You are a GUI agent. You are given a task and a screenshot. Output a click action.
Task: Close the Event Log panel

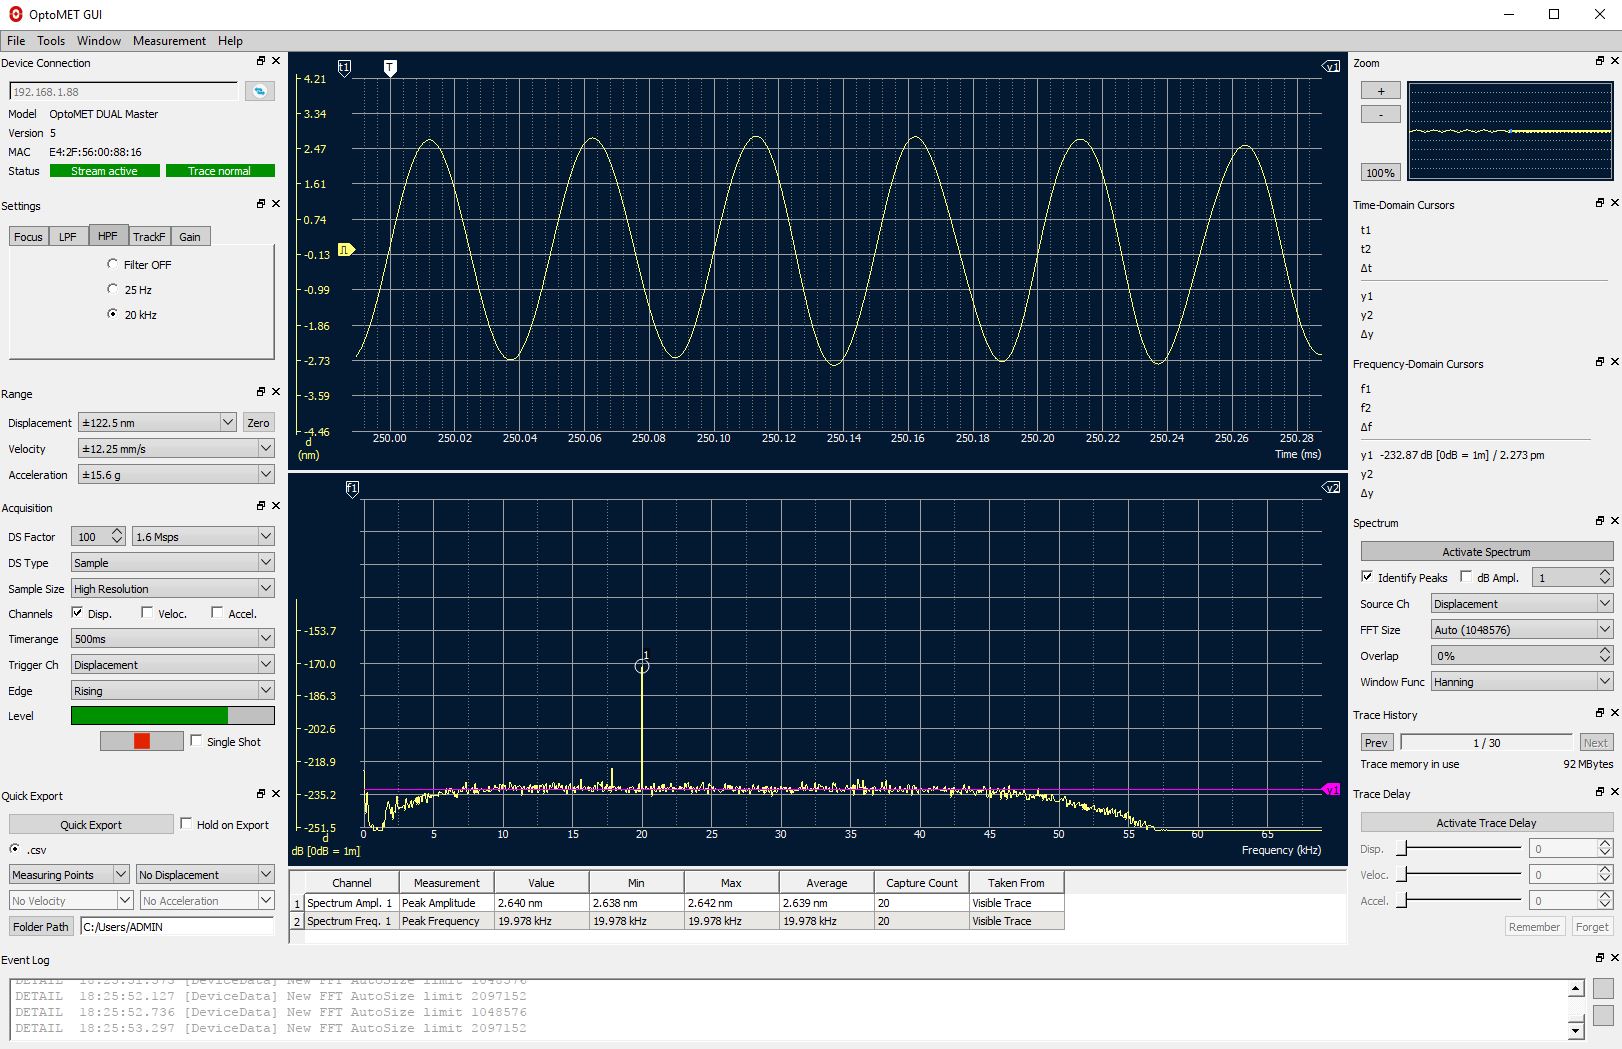1614,957
